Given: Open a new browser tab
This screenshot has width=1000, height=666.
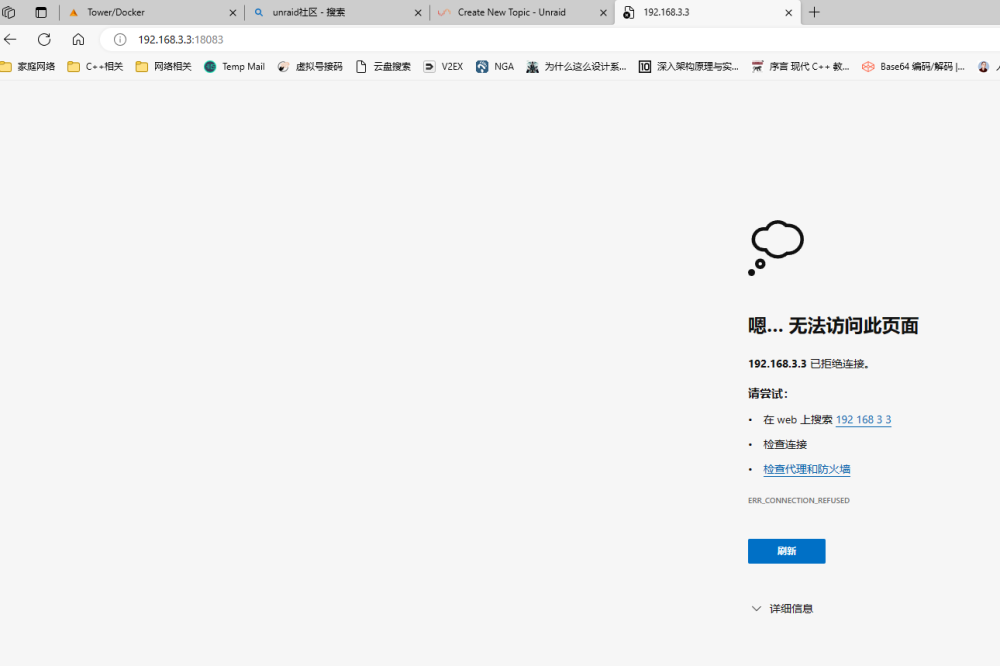Looking at the screenshot, I should point(814,12).
